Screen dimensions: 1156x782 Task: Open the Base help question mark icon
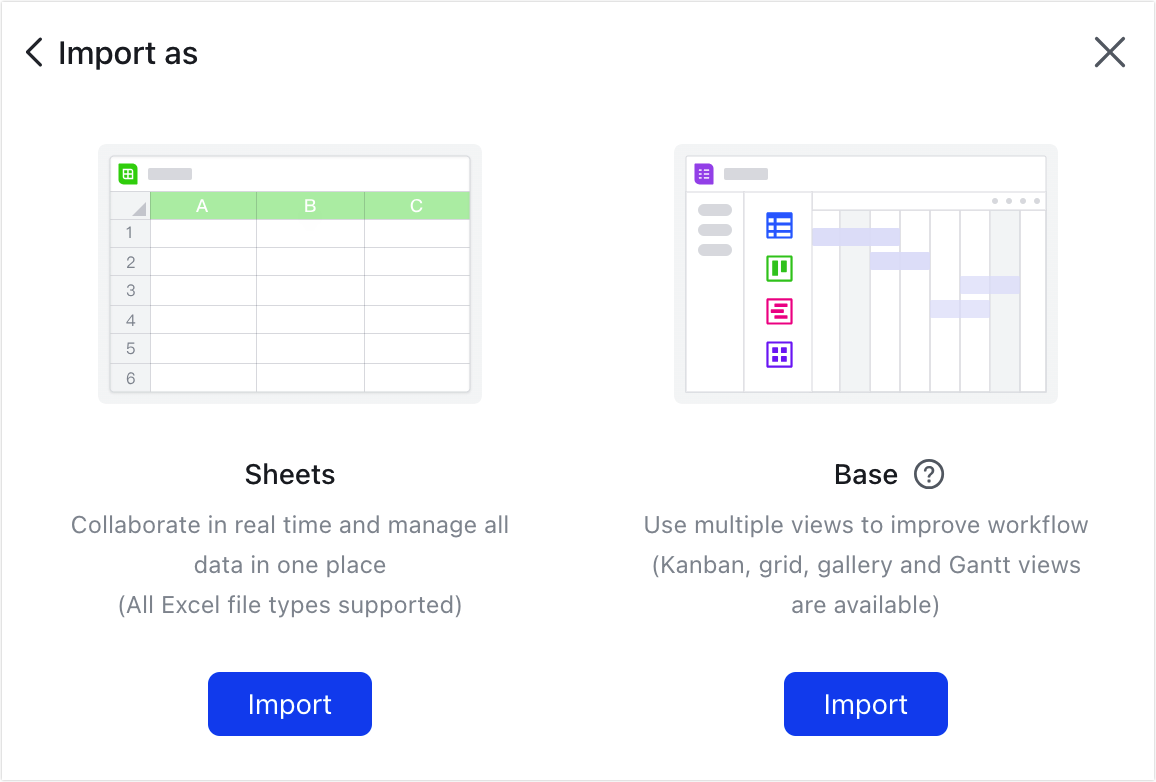[x=929, y=475]
